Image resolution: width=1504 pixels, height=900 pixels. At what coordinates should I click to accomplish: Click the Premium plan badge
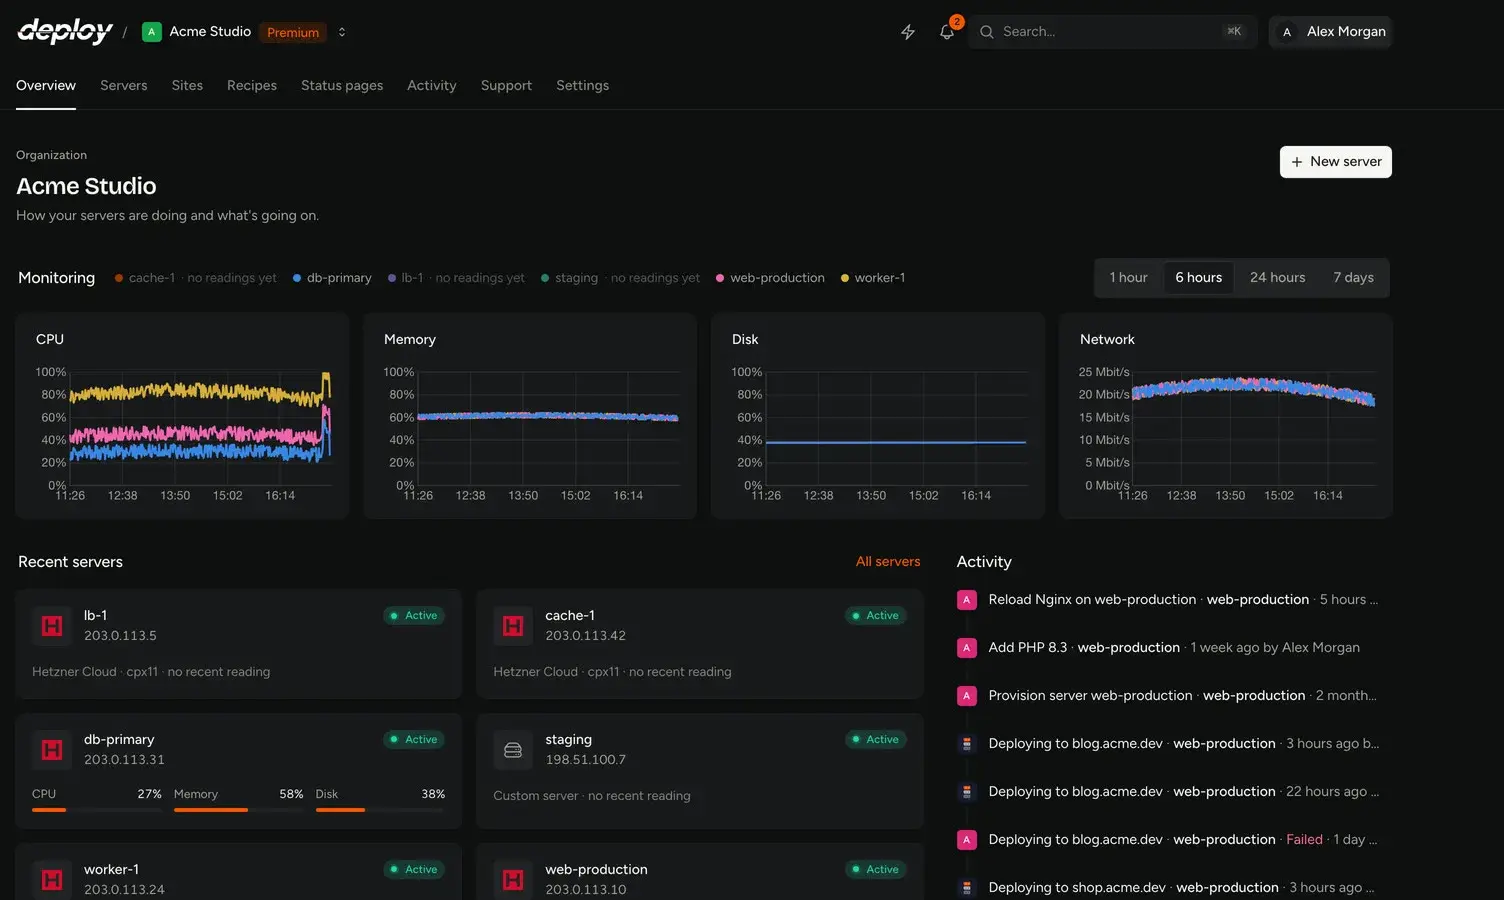coord(293,32)
